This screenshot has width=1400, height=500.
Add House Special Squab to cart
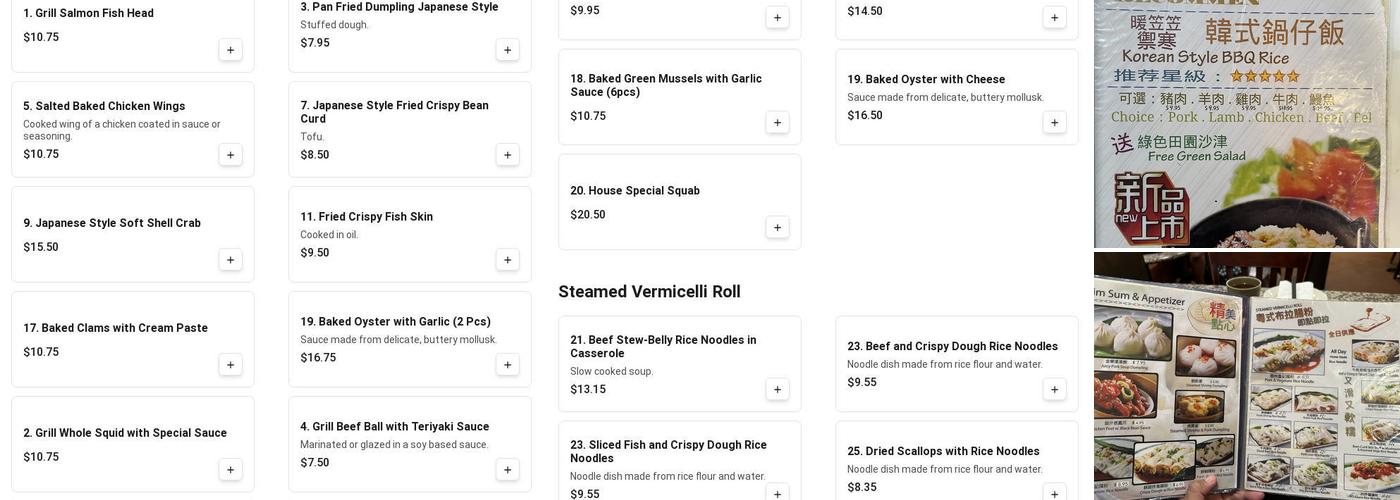click(777, 227)
